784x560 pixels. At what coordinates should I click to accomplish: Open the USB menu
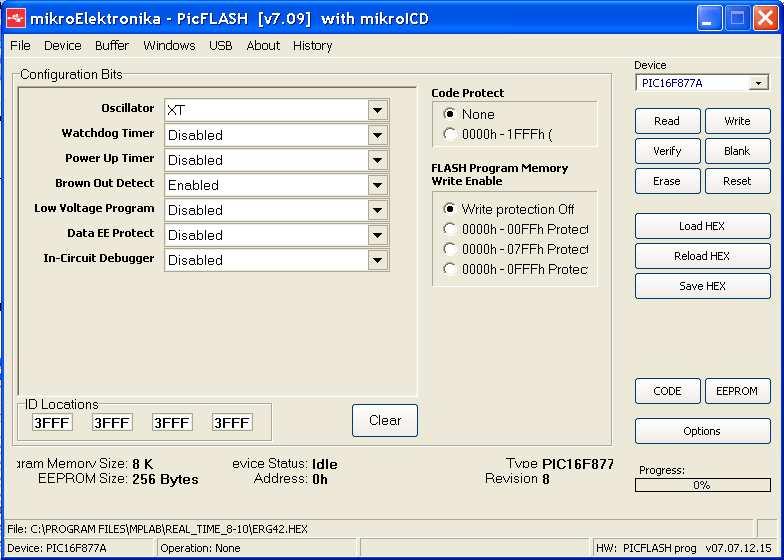pos(220,46)
